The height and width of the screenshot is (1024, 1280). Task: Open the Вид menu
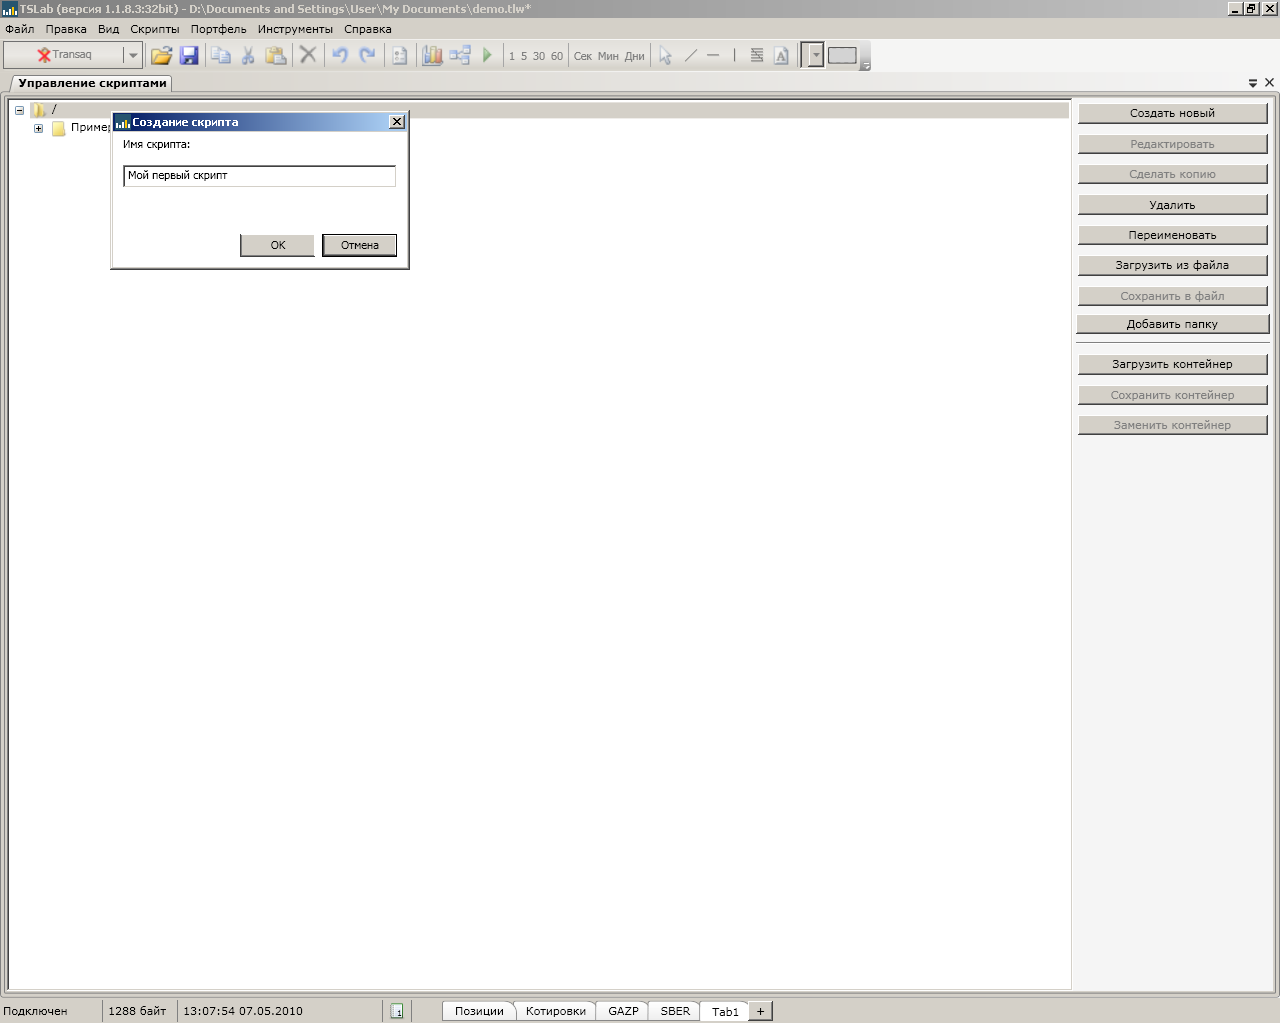point(109,29)
